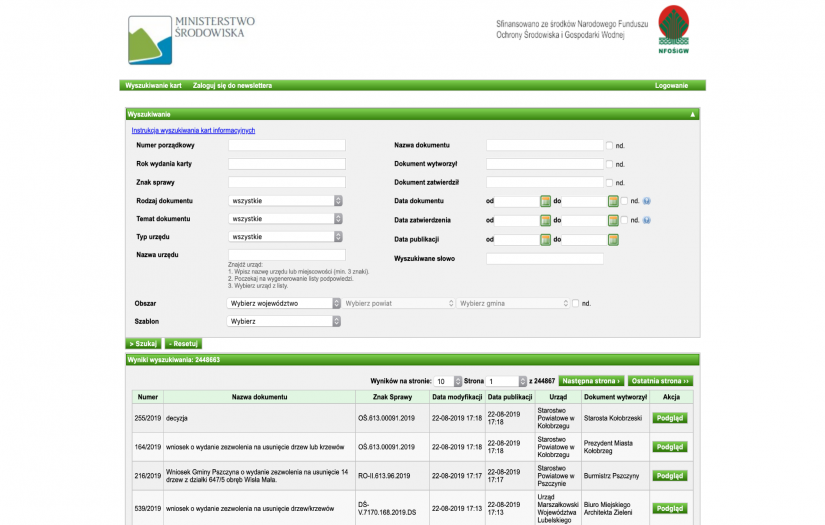The image size is (825, 525).
Task: Tick the nd. checkbox for Dokument zatwierdził
Action: (x=609, y=183)
